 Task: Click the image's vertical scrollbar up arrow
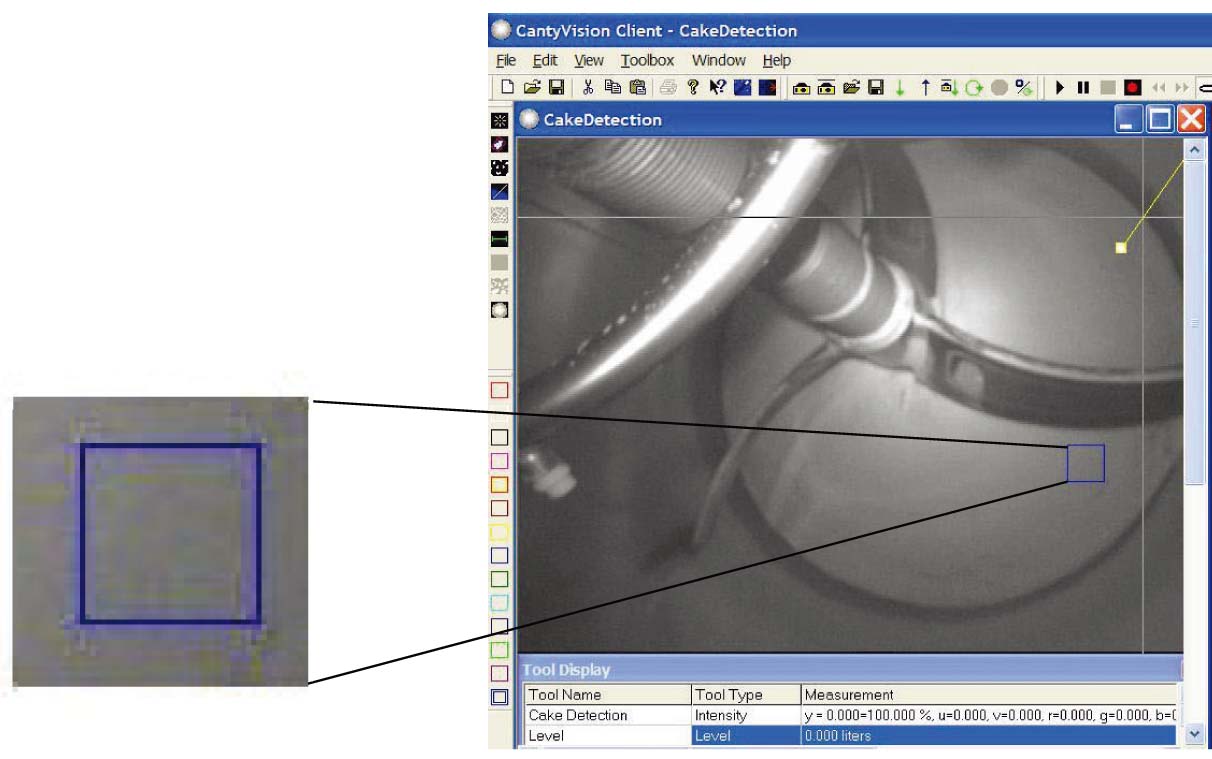click(1194, 150)
